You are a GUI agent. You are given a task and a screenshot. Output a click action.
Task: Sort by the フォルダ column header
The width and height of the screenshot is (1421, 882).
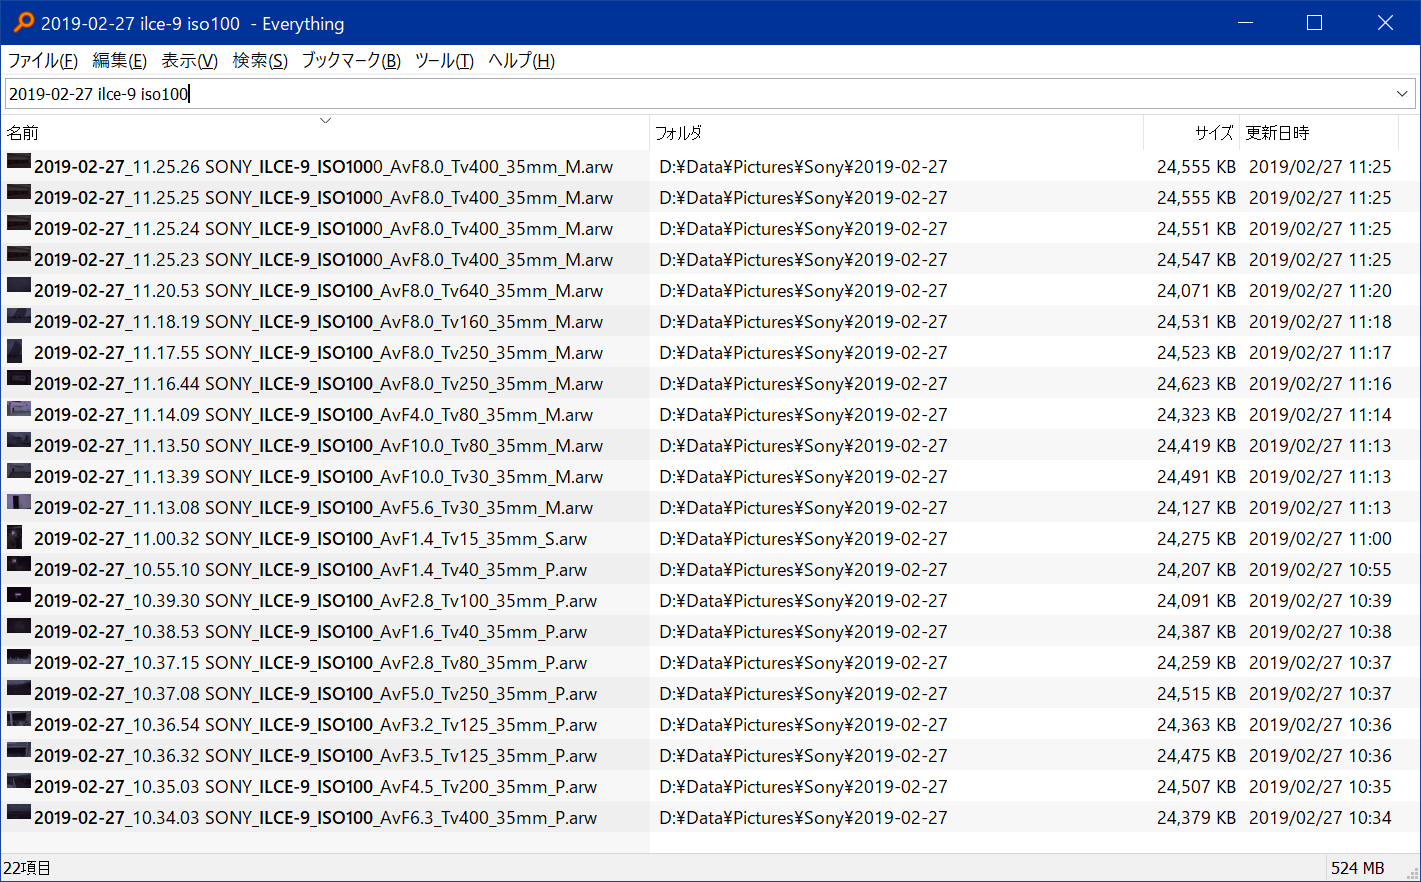coord(896,132)
